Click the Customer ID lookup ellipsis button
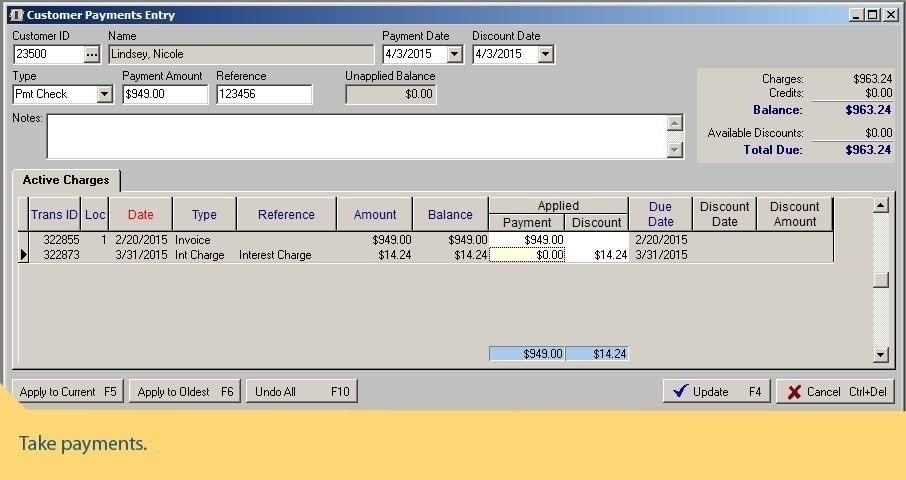This screenshot has width=906, height=480. point(92,54)
